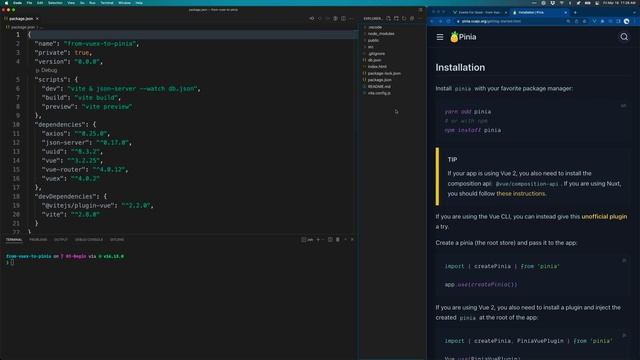Screen dimensions: 640x360
Task: Click the split editor icon
Action: (343, 18)
